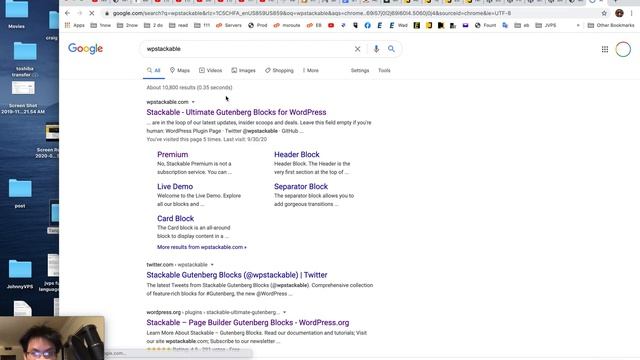Start voice search with microphone icon
The image size is (640, 360).
(376, 49)
